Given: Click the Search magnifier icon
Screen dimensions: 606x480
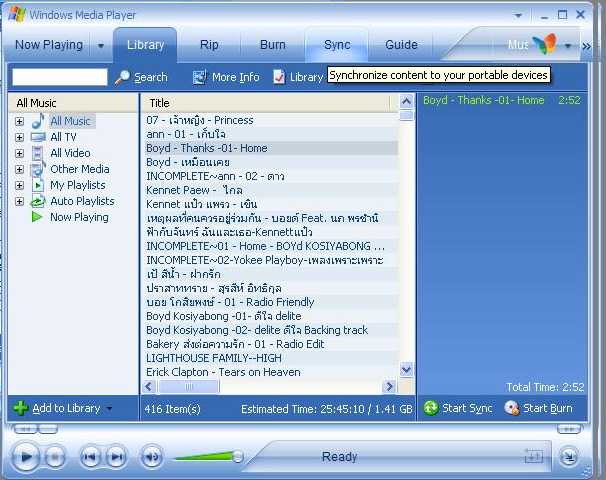Looking at the screenshot, I should coord(122,77).
